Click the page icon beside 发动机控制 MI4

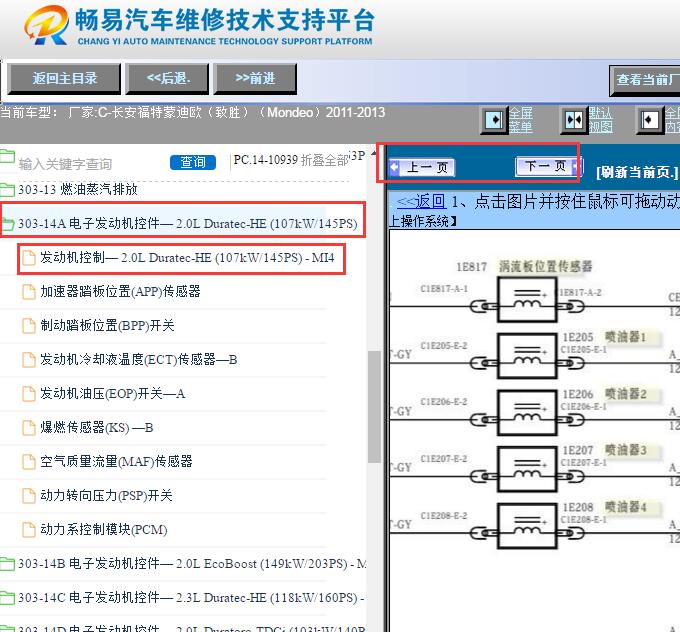29,258
